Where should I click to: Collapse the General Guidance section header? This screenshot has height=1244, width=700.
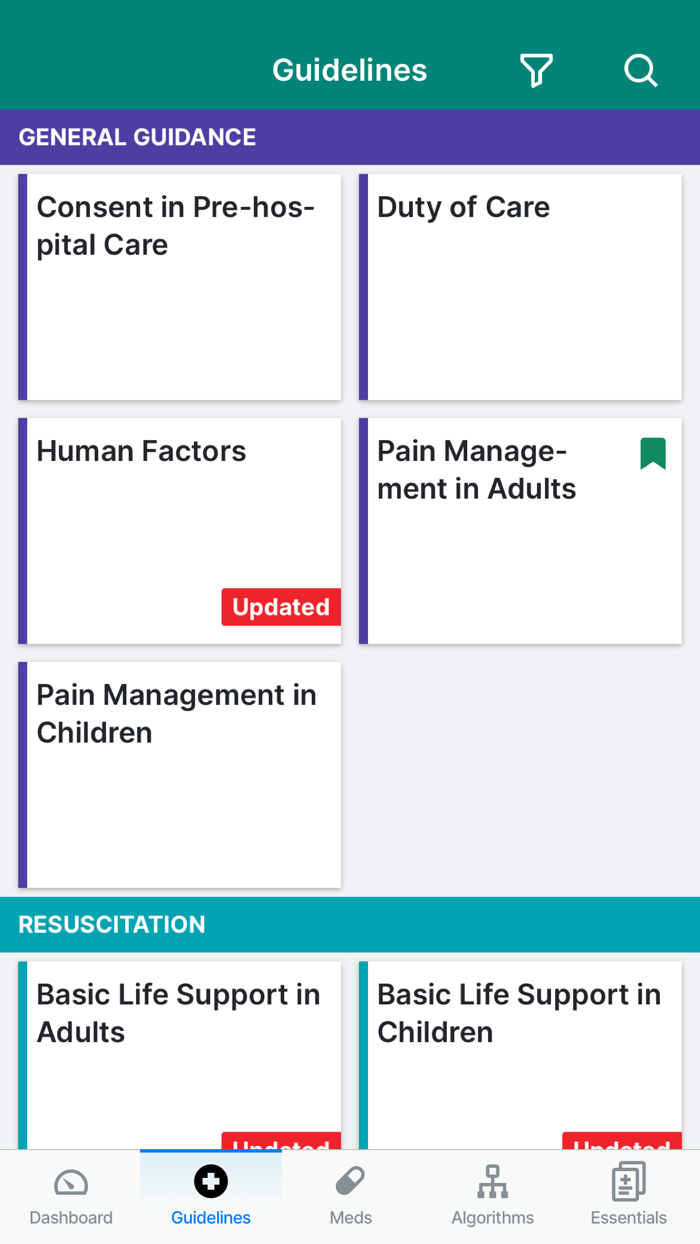(x=350, y=137)
